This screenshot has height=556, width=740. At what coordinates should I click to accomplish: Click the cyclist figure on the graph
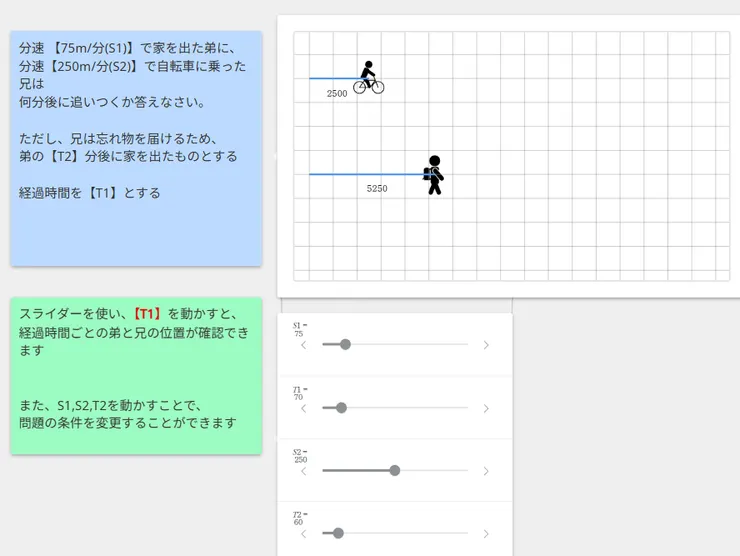point(368,78)
